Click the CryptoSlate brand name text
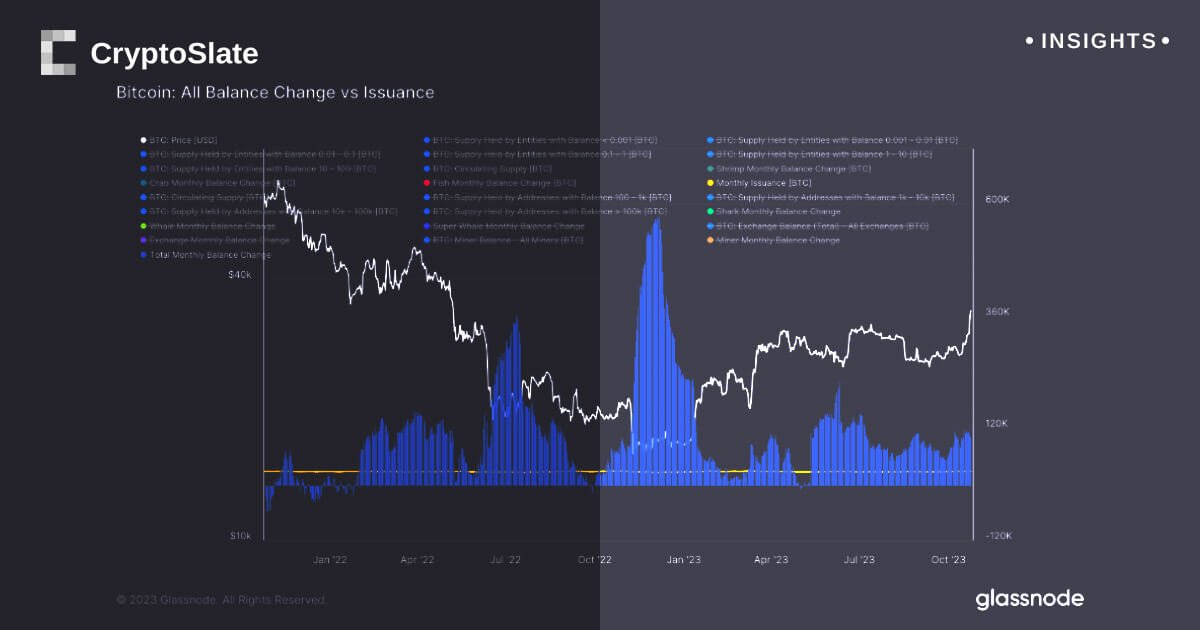 point(174,54)
